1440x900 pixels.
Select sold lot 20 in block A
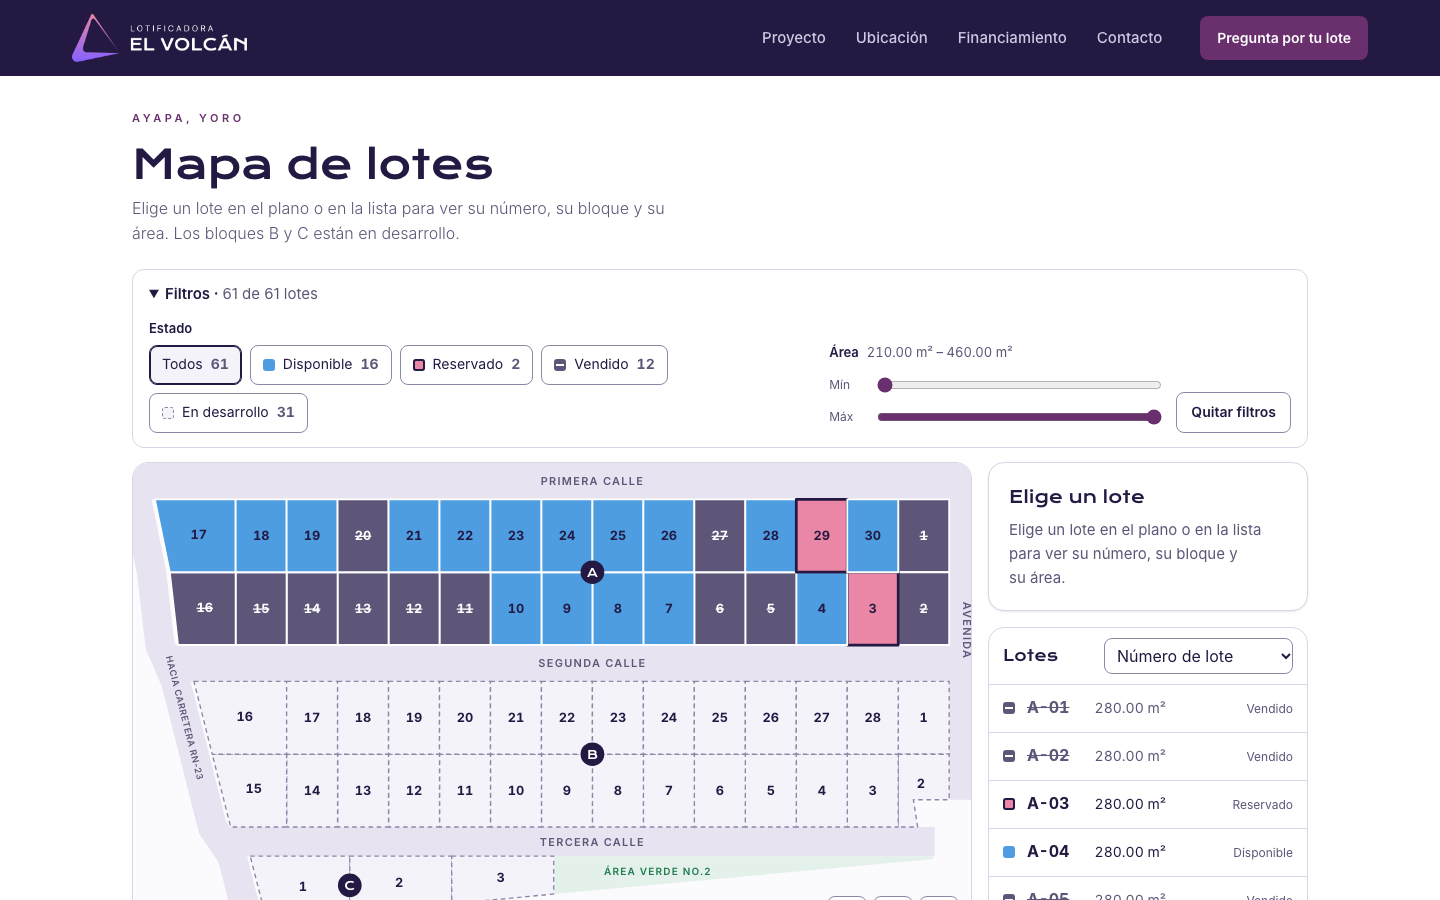[363, 536]
